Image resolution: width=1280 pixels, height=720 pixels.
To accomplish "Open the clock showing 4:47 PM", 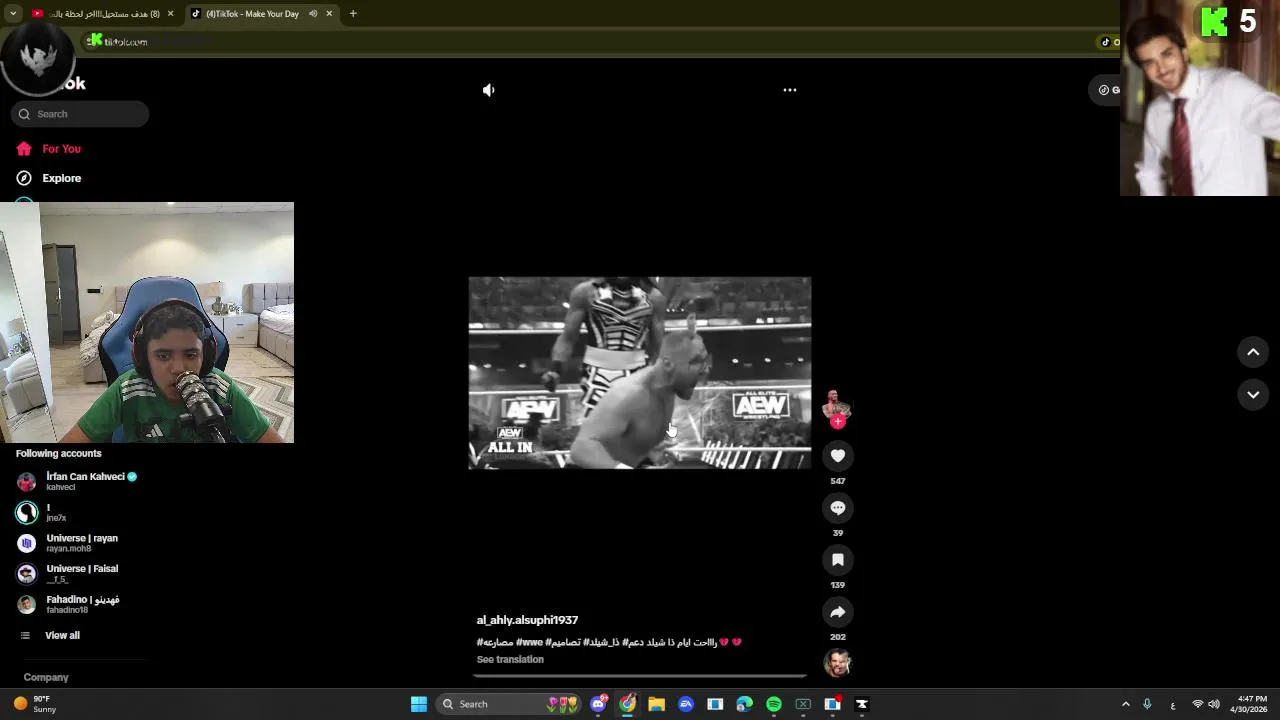I will coord(1251,704).
